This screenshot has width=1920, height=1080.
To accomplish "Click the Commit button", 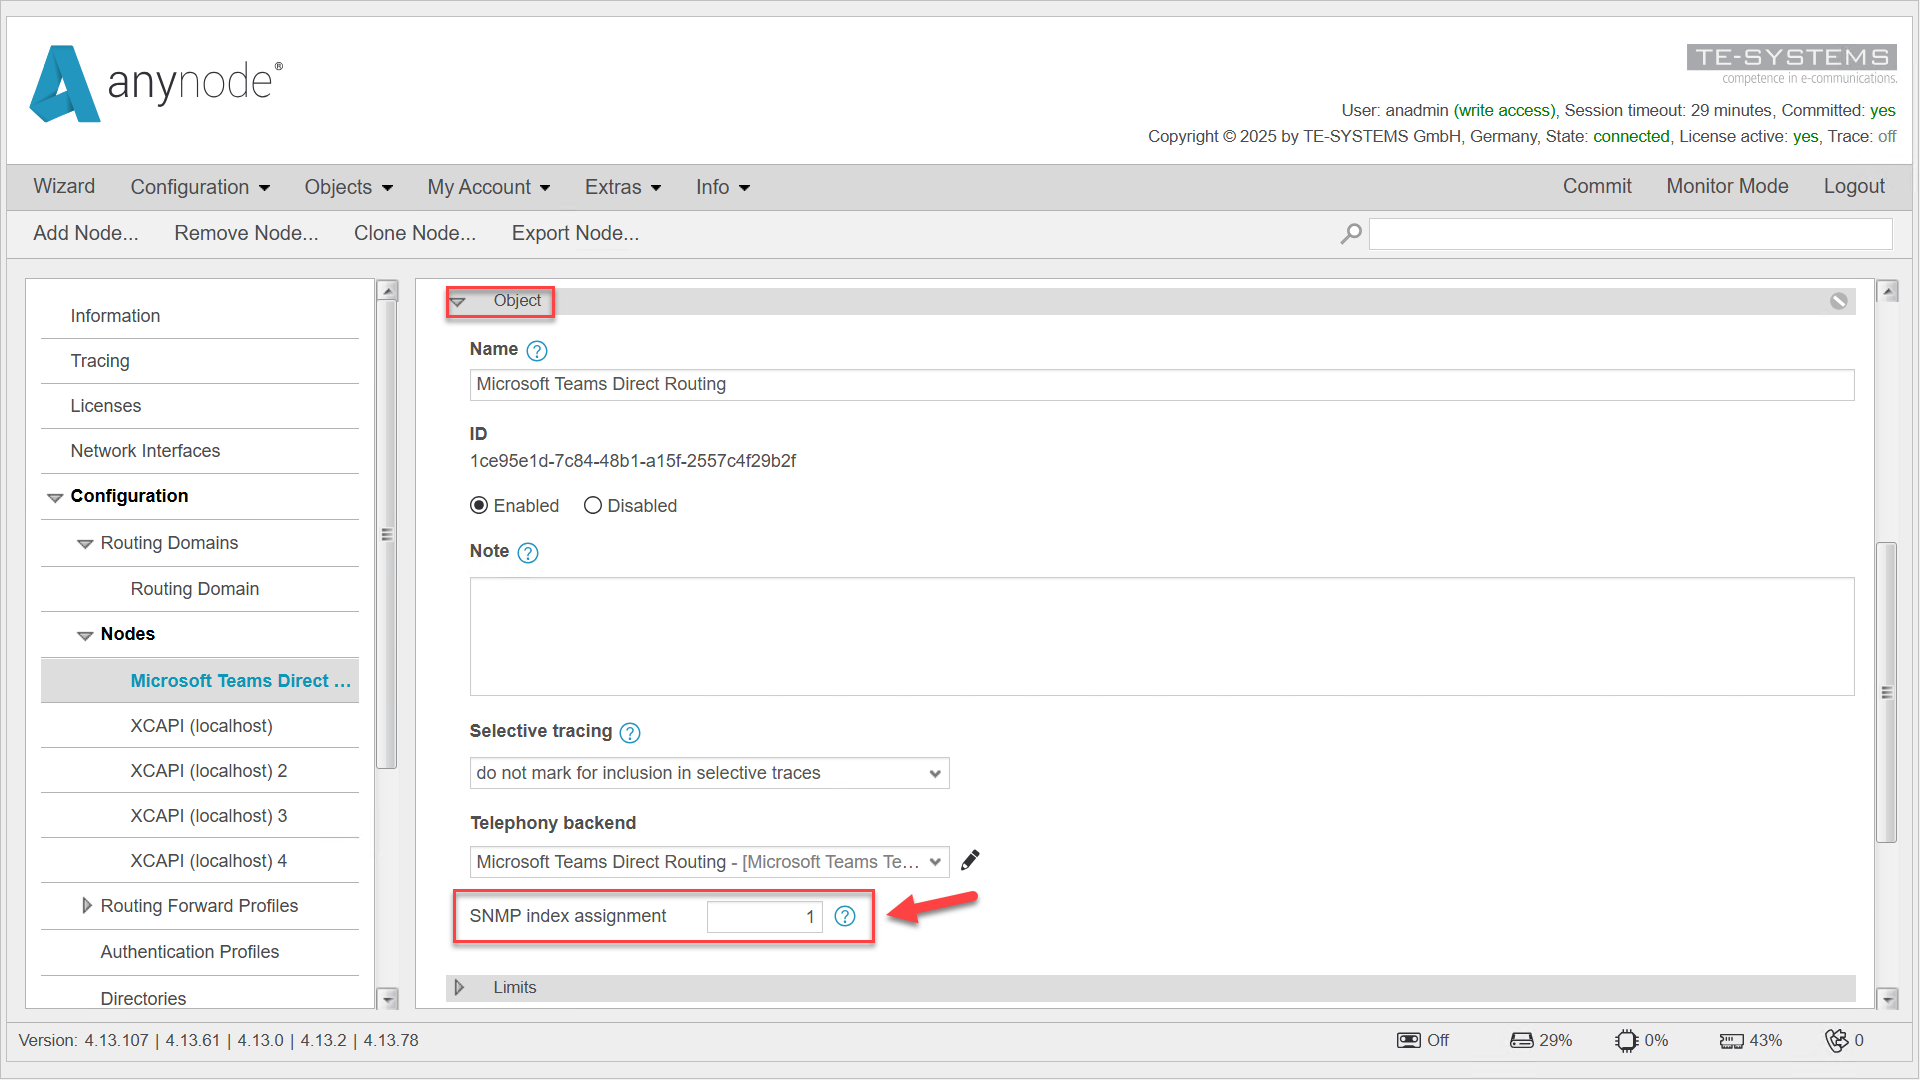I will (x=1596, y=186).
